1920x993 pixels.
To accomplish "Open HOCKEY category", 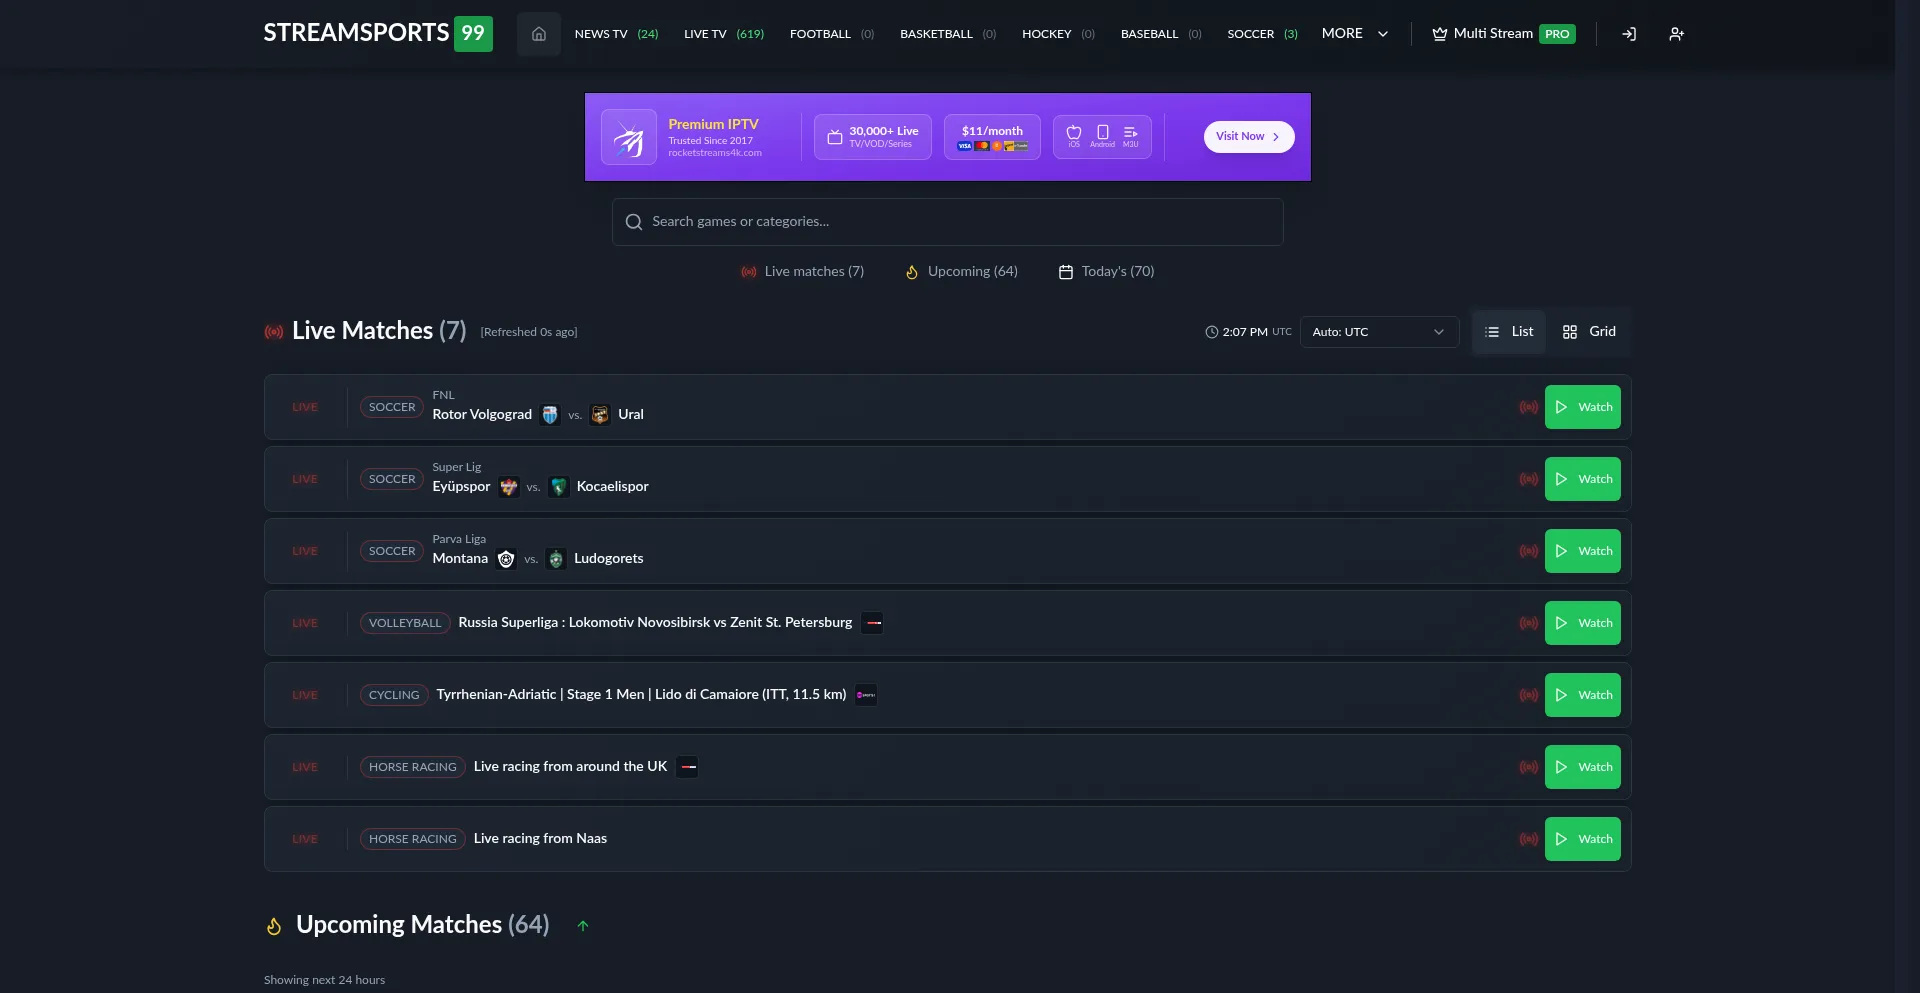I will click(1058, 34).
